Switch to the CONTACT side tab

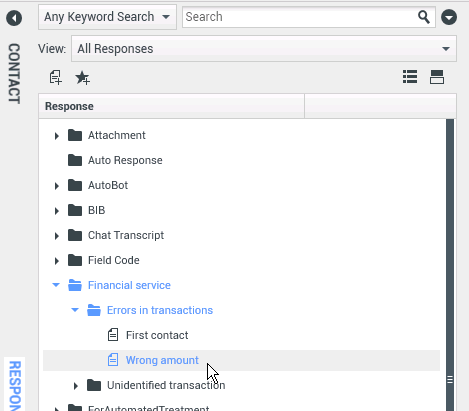(x=14, y=73)
